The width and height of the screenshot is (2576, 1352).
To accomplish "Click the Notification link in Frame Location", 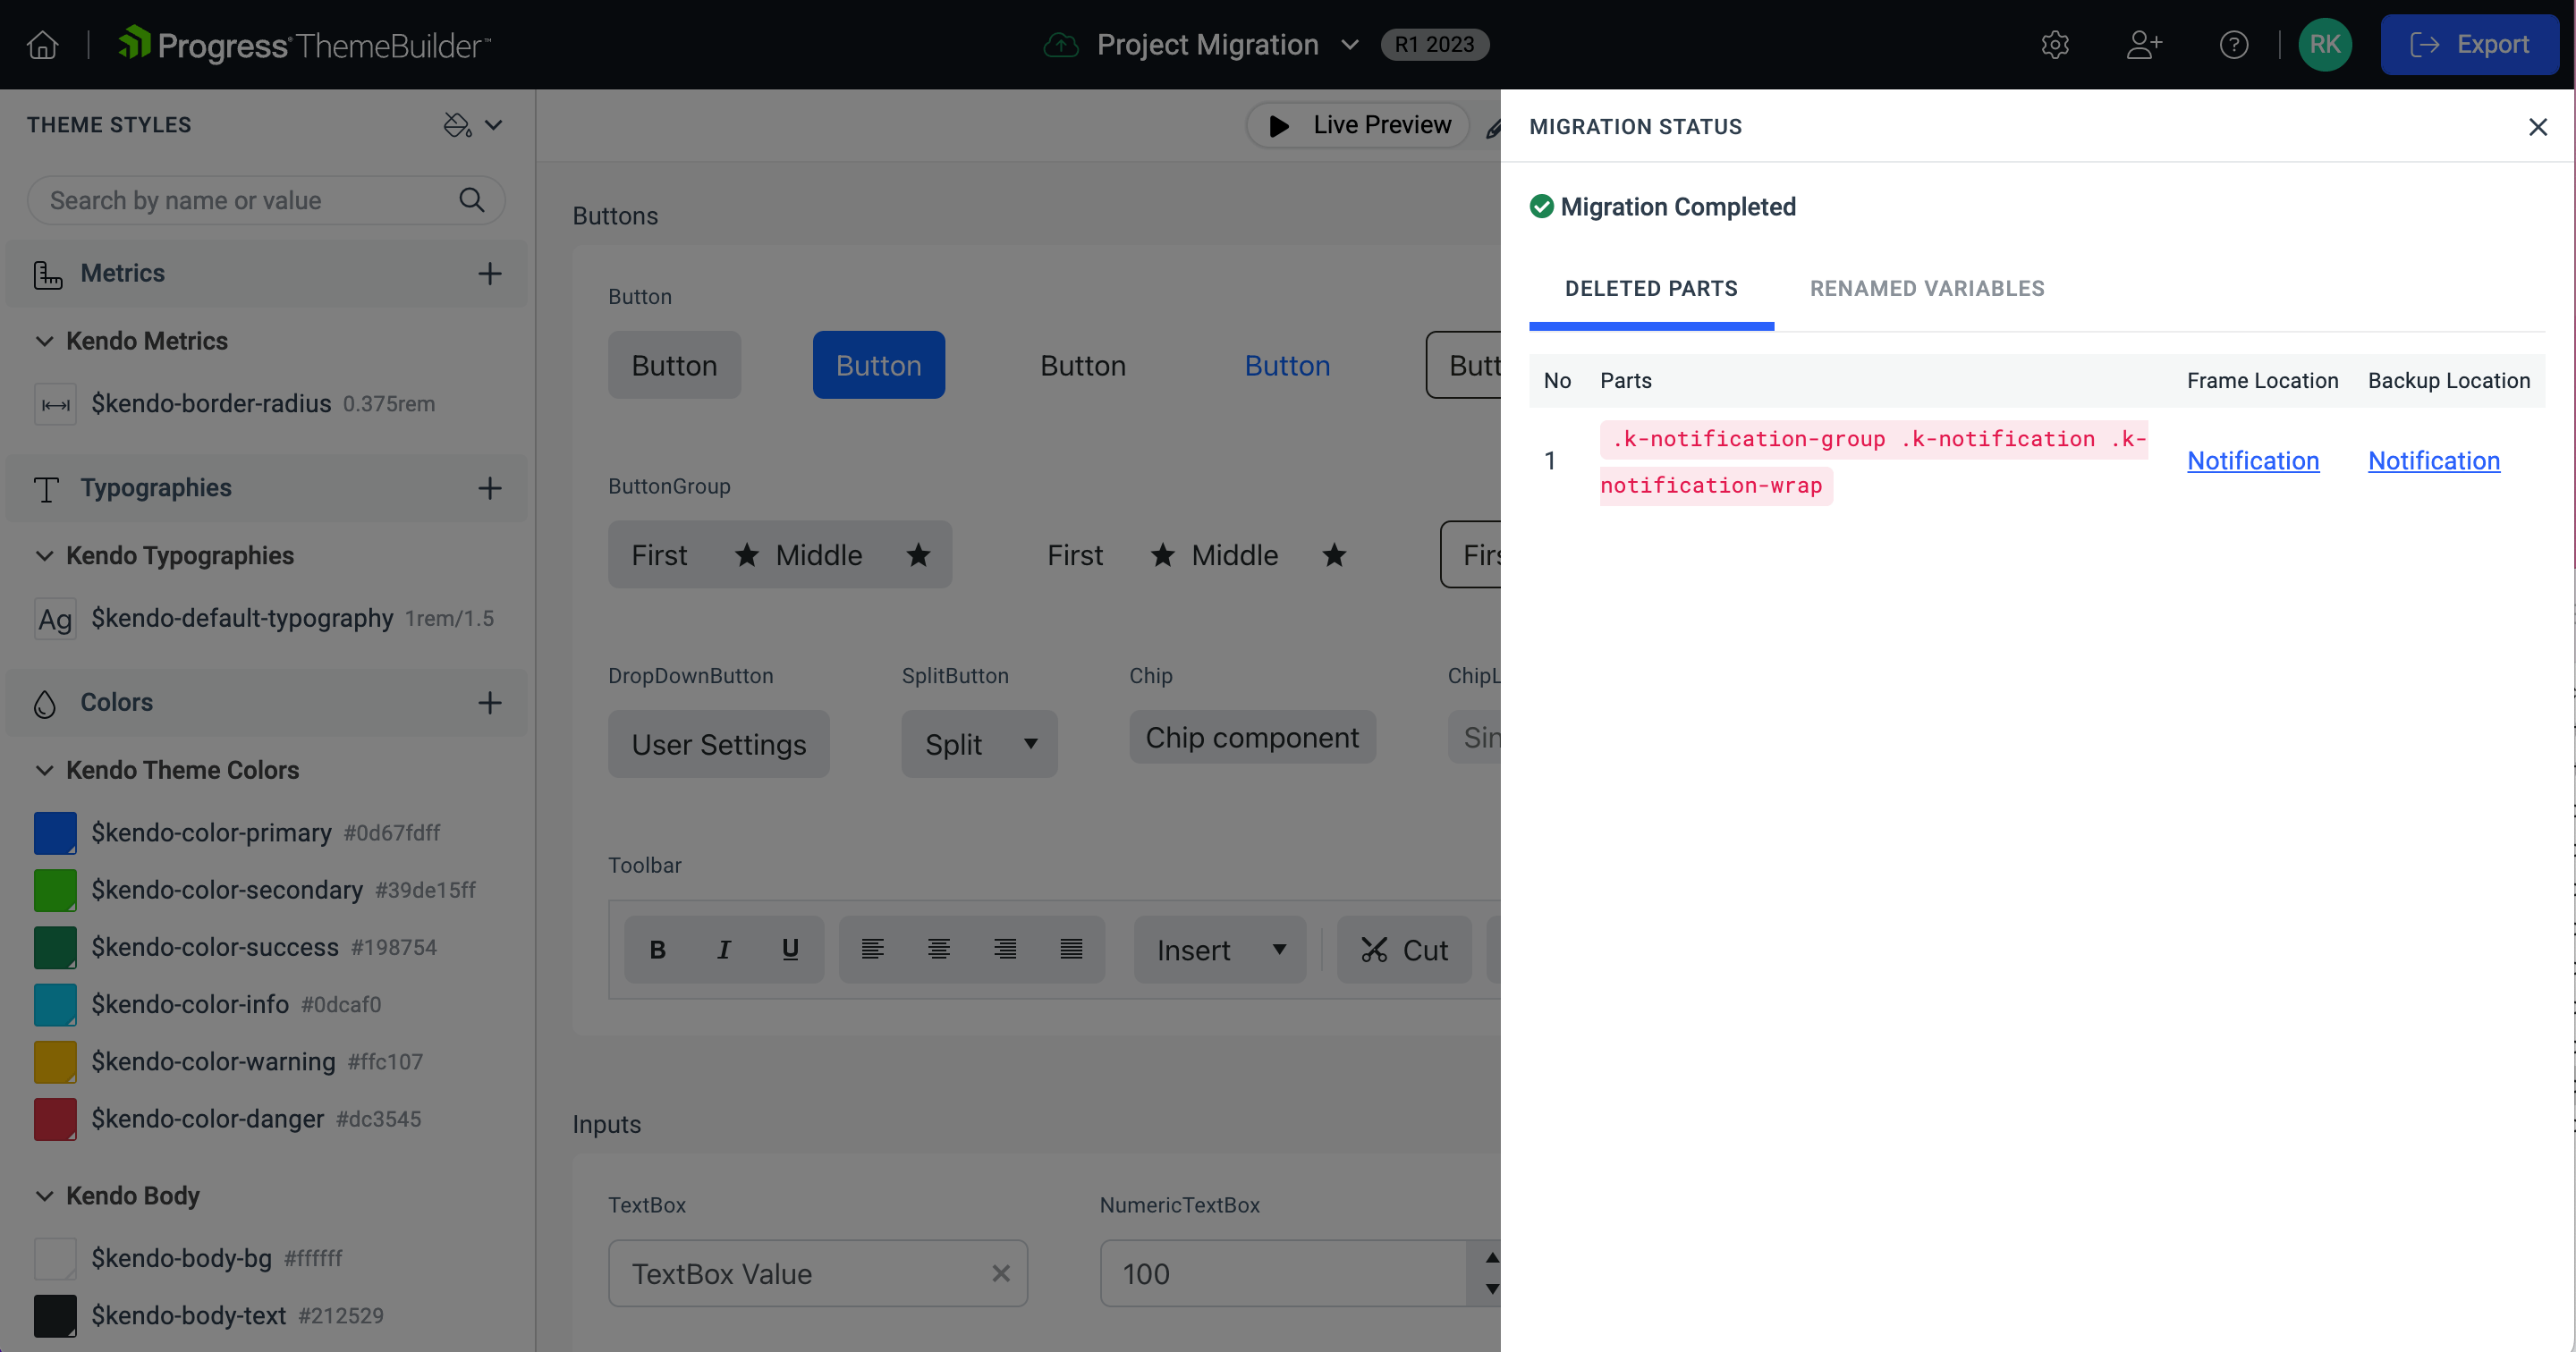I will pyautogui.click(x=2254, y=460).
